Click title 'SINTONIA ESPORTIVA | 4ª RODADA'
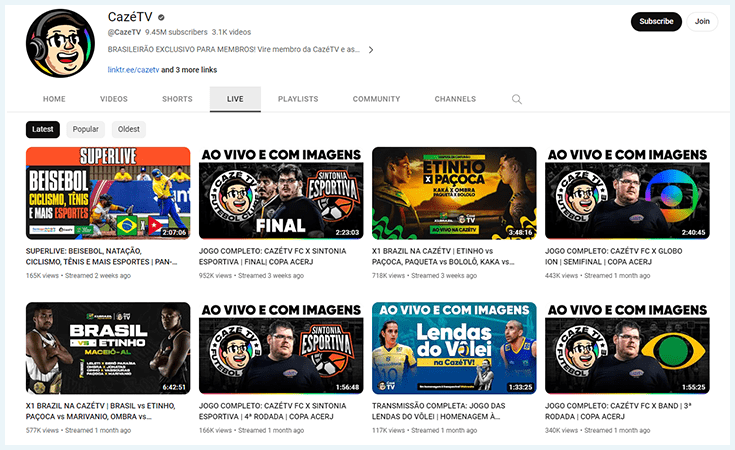 click(272, 411)
